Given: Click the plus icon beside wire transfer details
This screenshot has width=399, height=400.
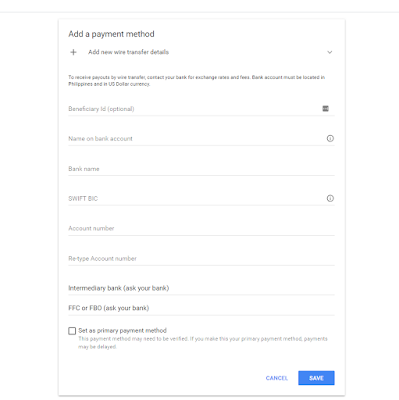Looking at the screenshot, I should tap(73, 52).
